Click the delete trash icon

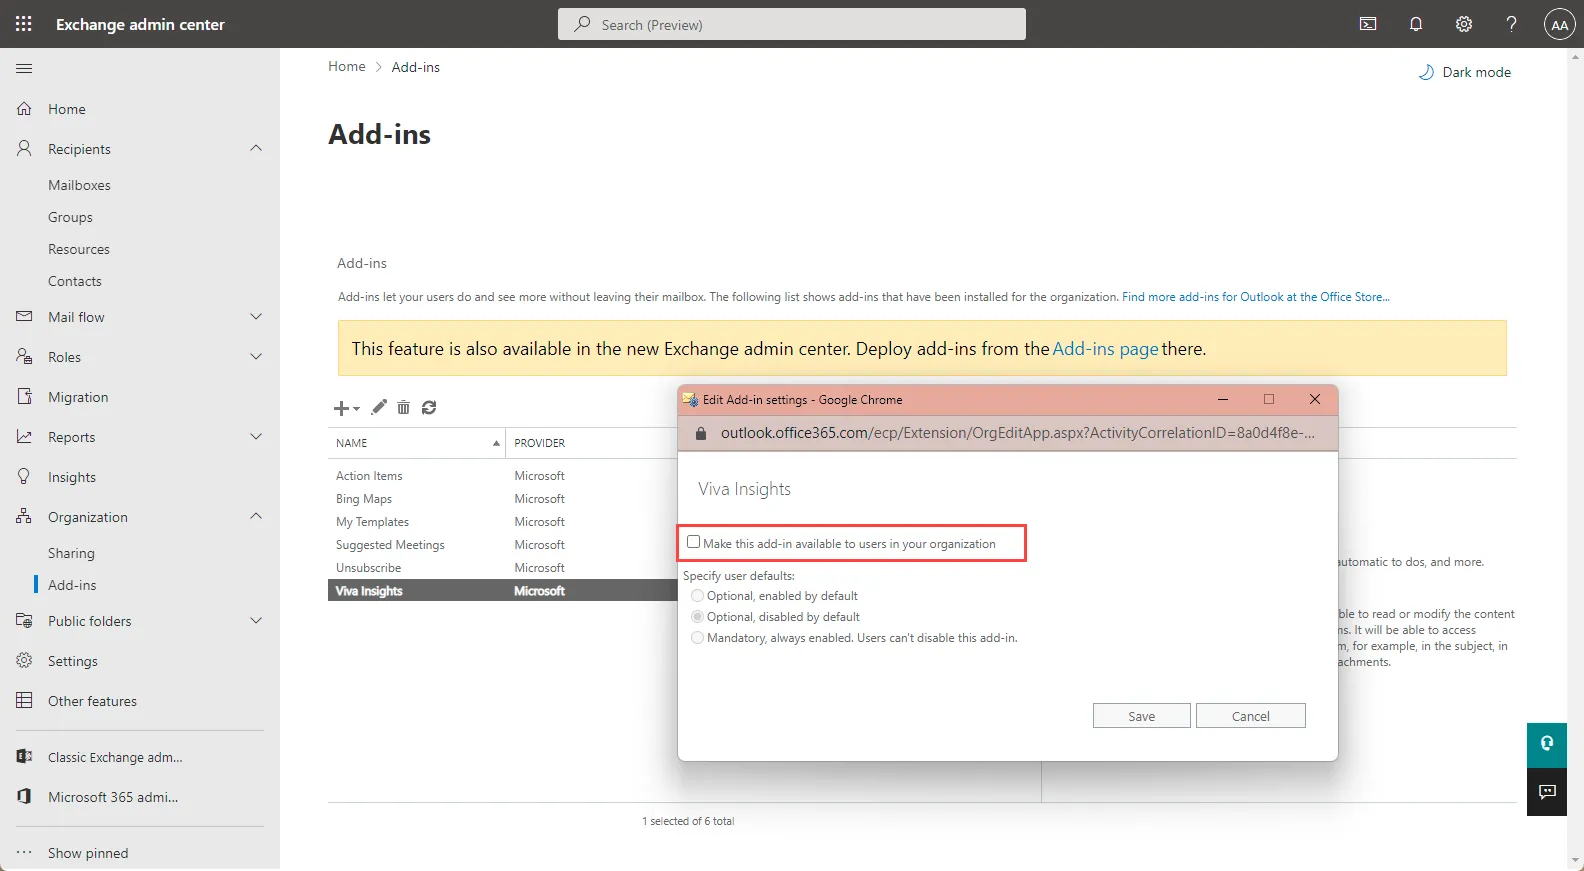(403, 407)
